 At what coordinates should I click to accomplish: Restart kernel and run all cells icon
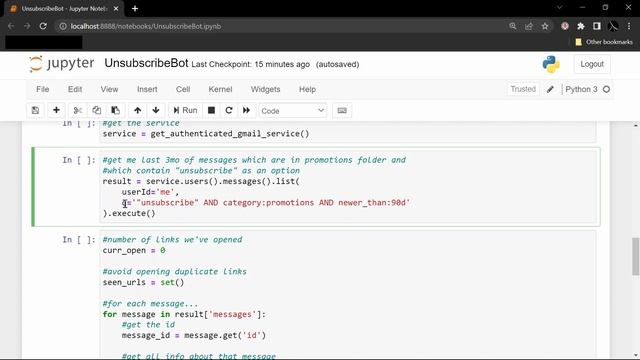coord(247,110)
